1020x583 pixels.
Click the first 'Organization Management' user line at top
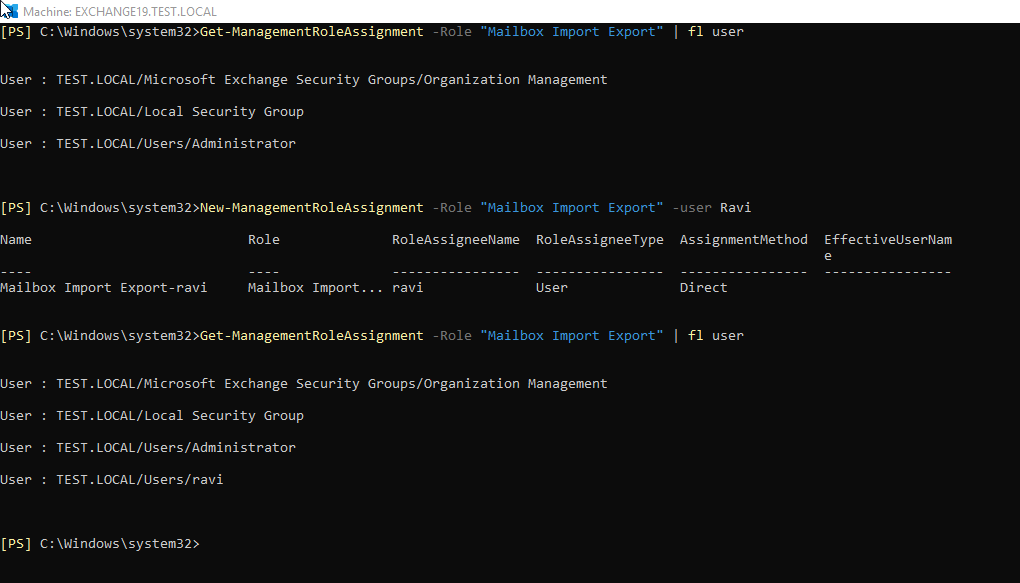304,79
